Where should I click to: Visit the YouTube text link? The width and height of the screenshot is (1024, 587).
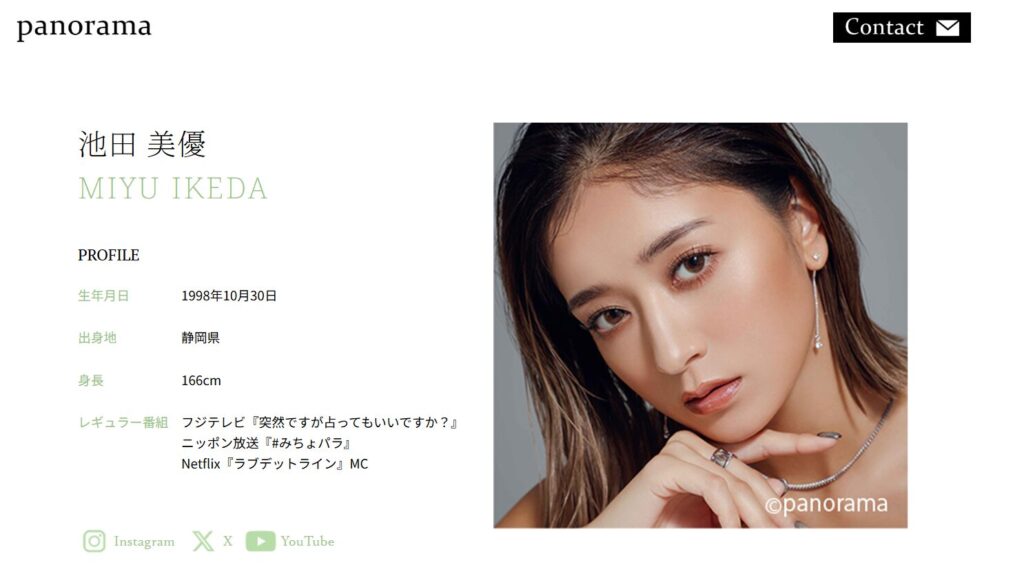tap(308, 541)
